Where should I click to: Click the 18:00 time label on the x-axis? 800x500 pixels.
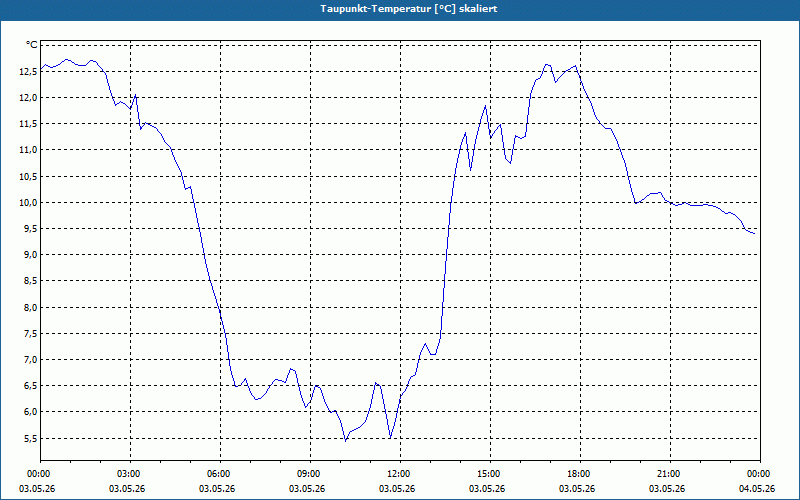click(x=580, y=474)
